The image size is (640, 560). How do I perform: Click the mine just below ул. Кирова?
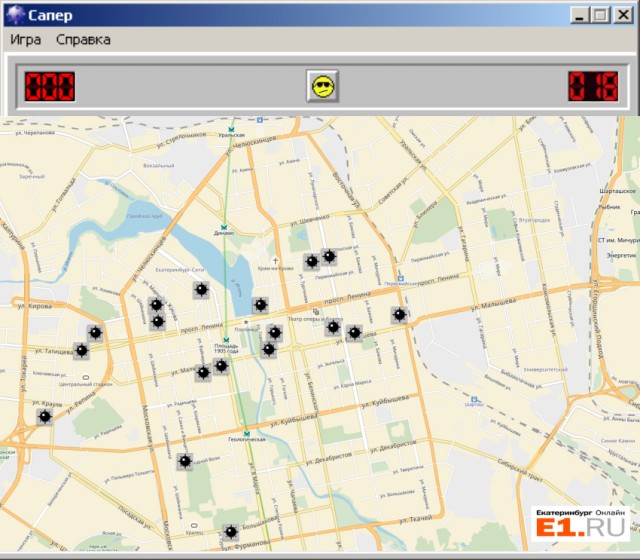[95, 333]
